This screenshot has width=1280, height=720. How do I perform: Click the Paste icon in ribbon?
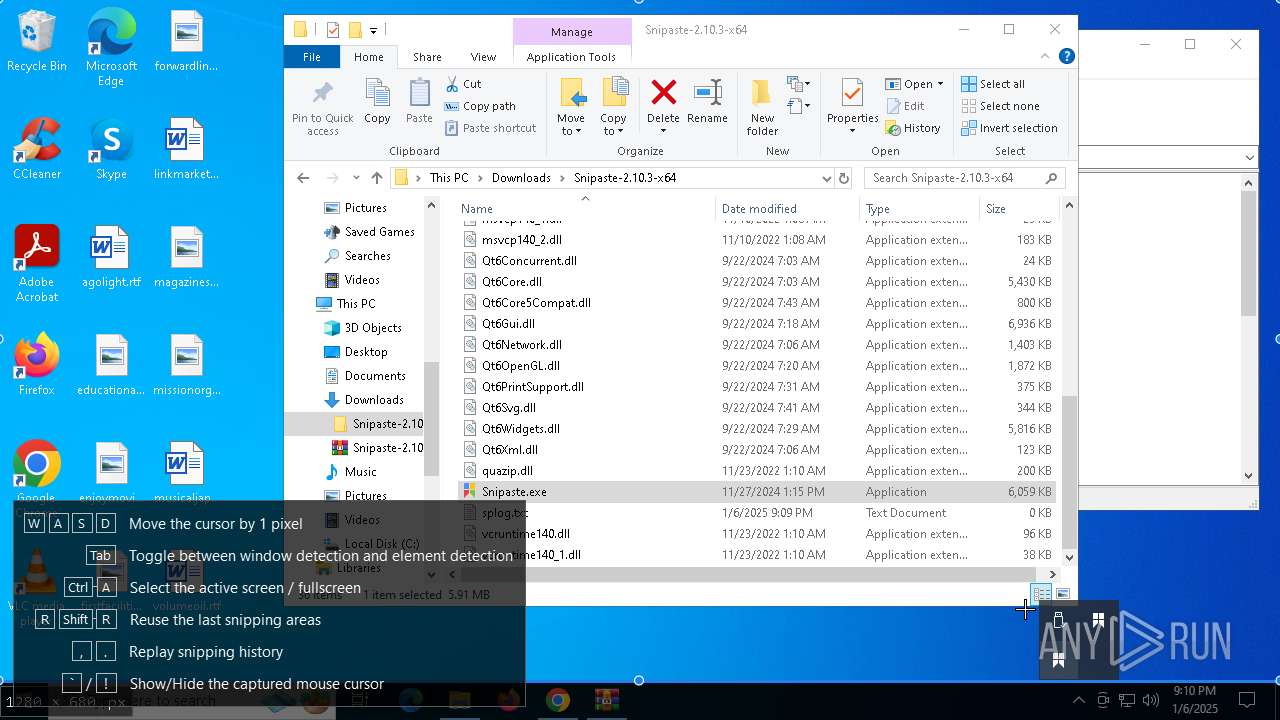[x=419, y=102]
